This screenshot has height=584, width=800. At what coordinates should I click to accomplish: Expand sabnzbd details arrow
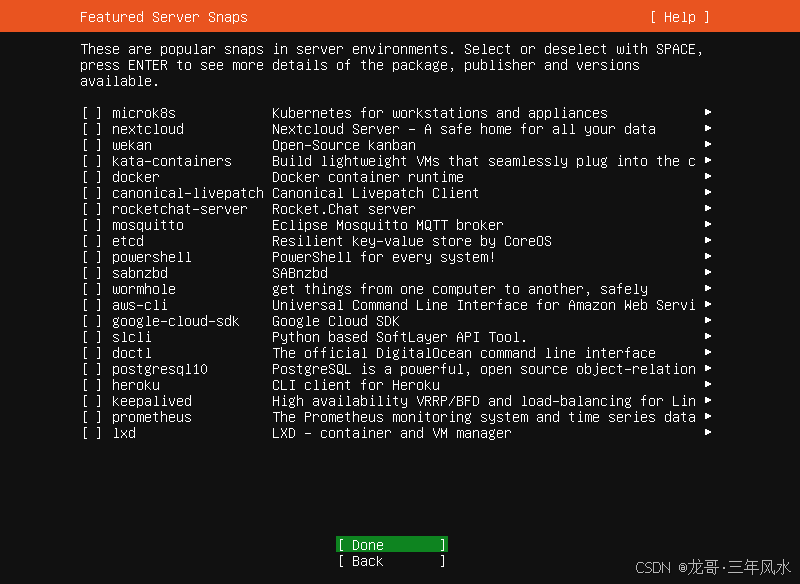[x=708, y=272]
